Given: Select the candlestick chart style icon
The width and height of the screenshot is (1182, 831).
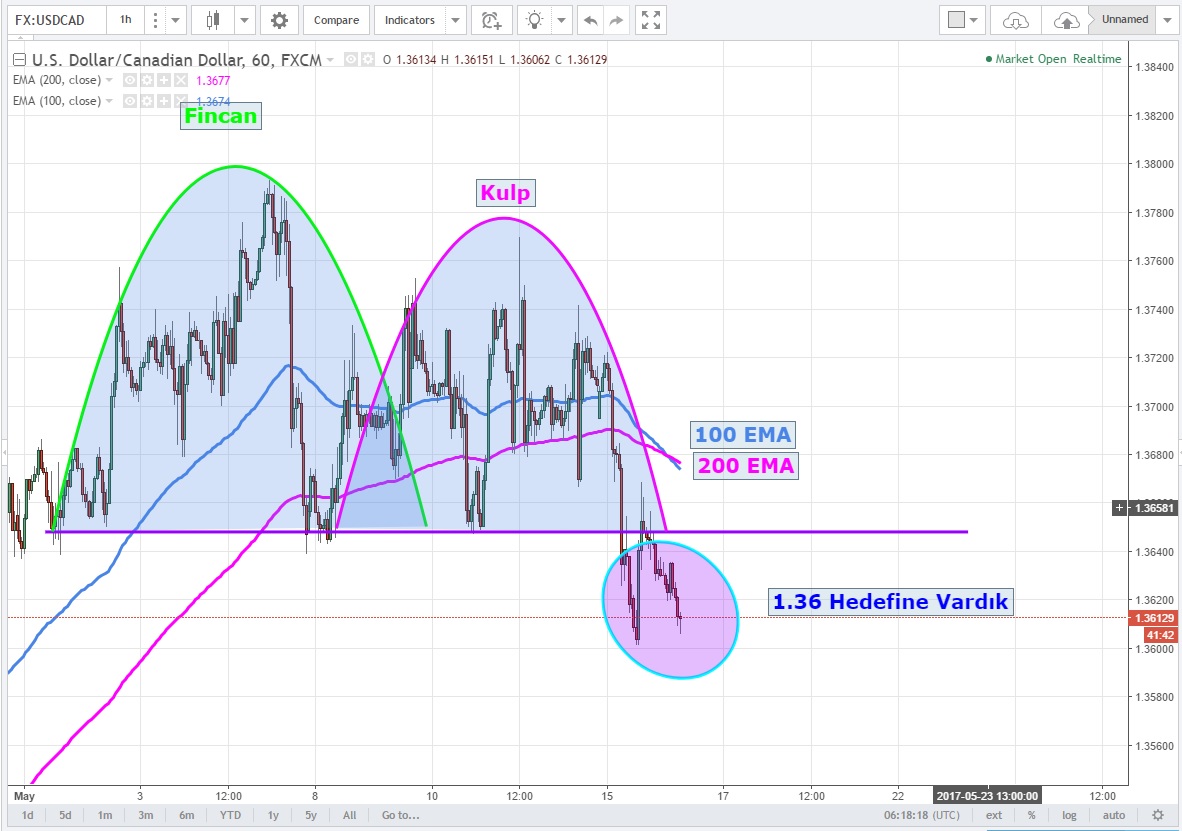Looking at the screenshot, I should [x=211, y=20].
